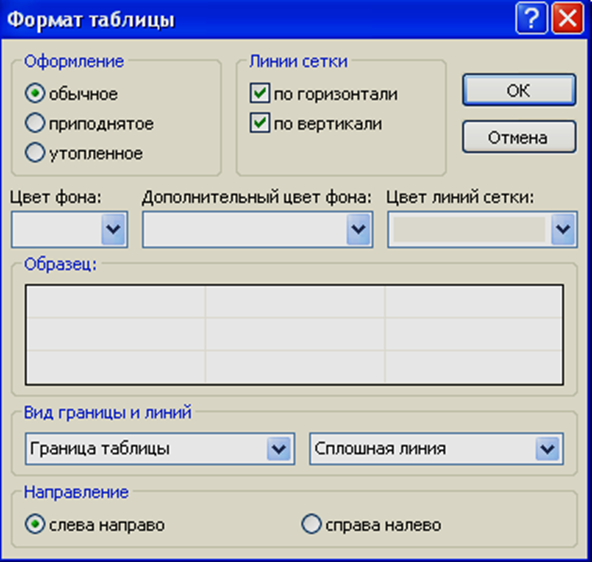
Task: Expand the Сплошная линия dropdown
Action: (x=547, y=449)
